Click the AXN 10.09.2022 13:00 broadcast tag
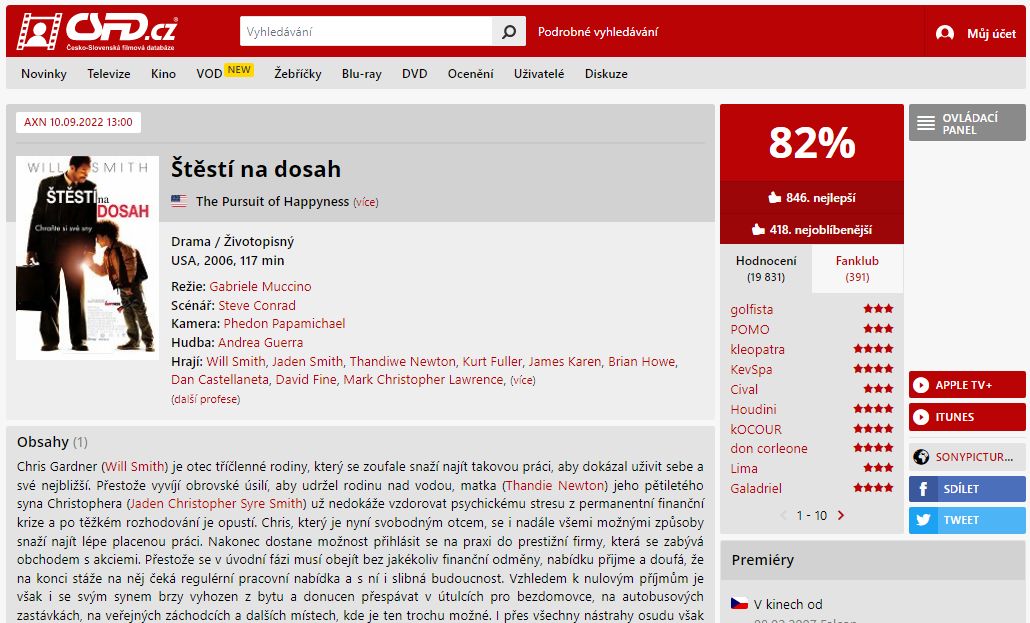 click(78, 122)
